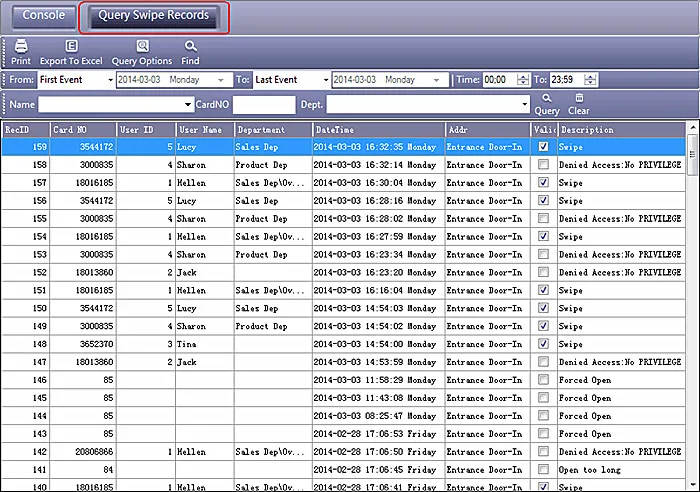
Task: Sort by Addr column header
Action: click(x=488, y=129)
